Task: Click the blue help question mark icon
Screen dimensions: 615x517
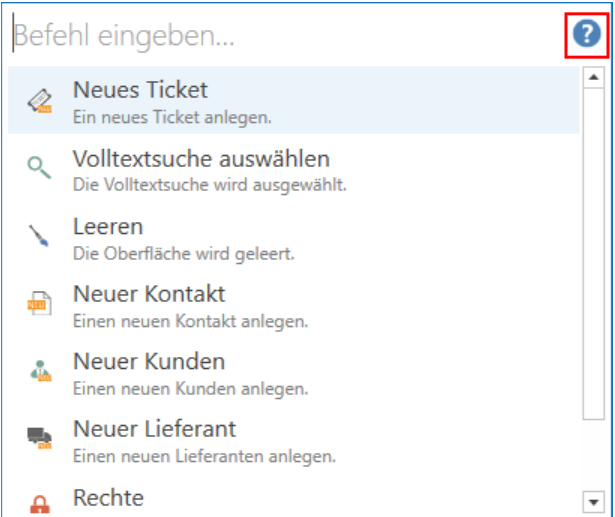Action: point(585,36)
